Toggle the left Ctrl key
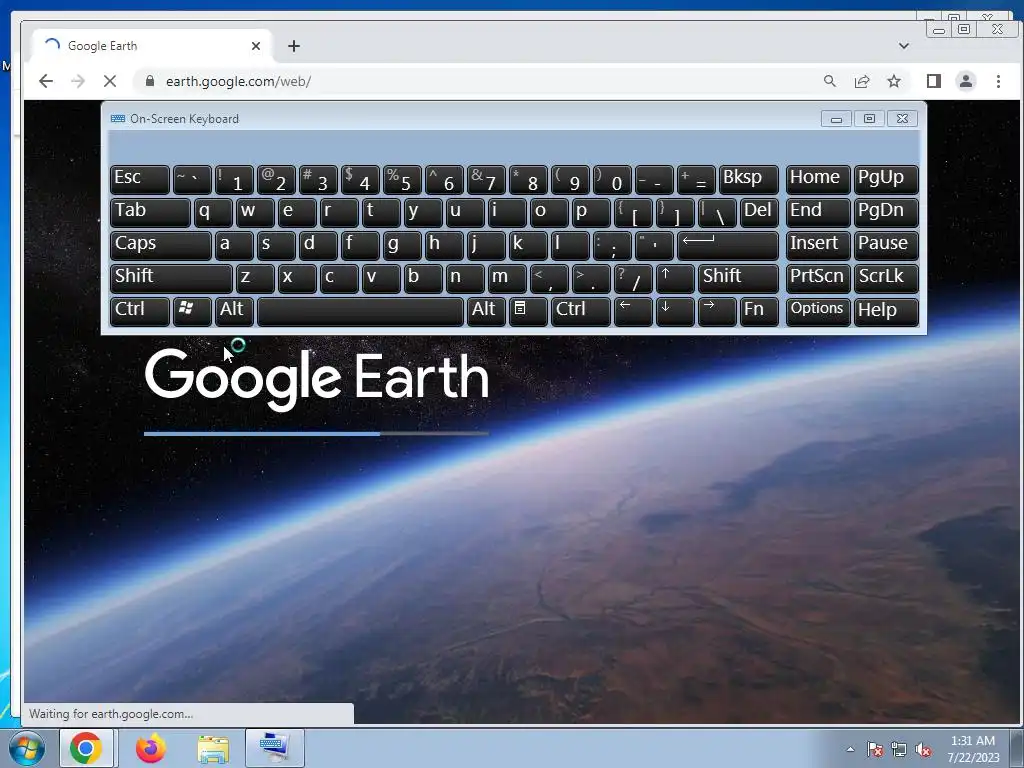Screen dimensions: 1024x768 [140, 311]
